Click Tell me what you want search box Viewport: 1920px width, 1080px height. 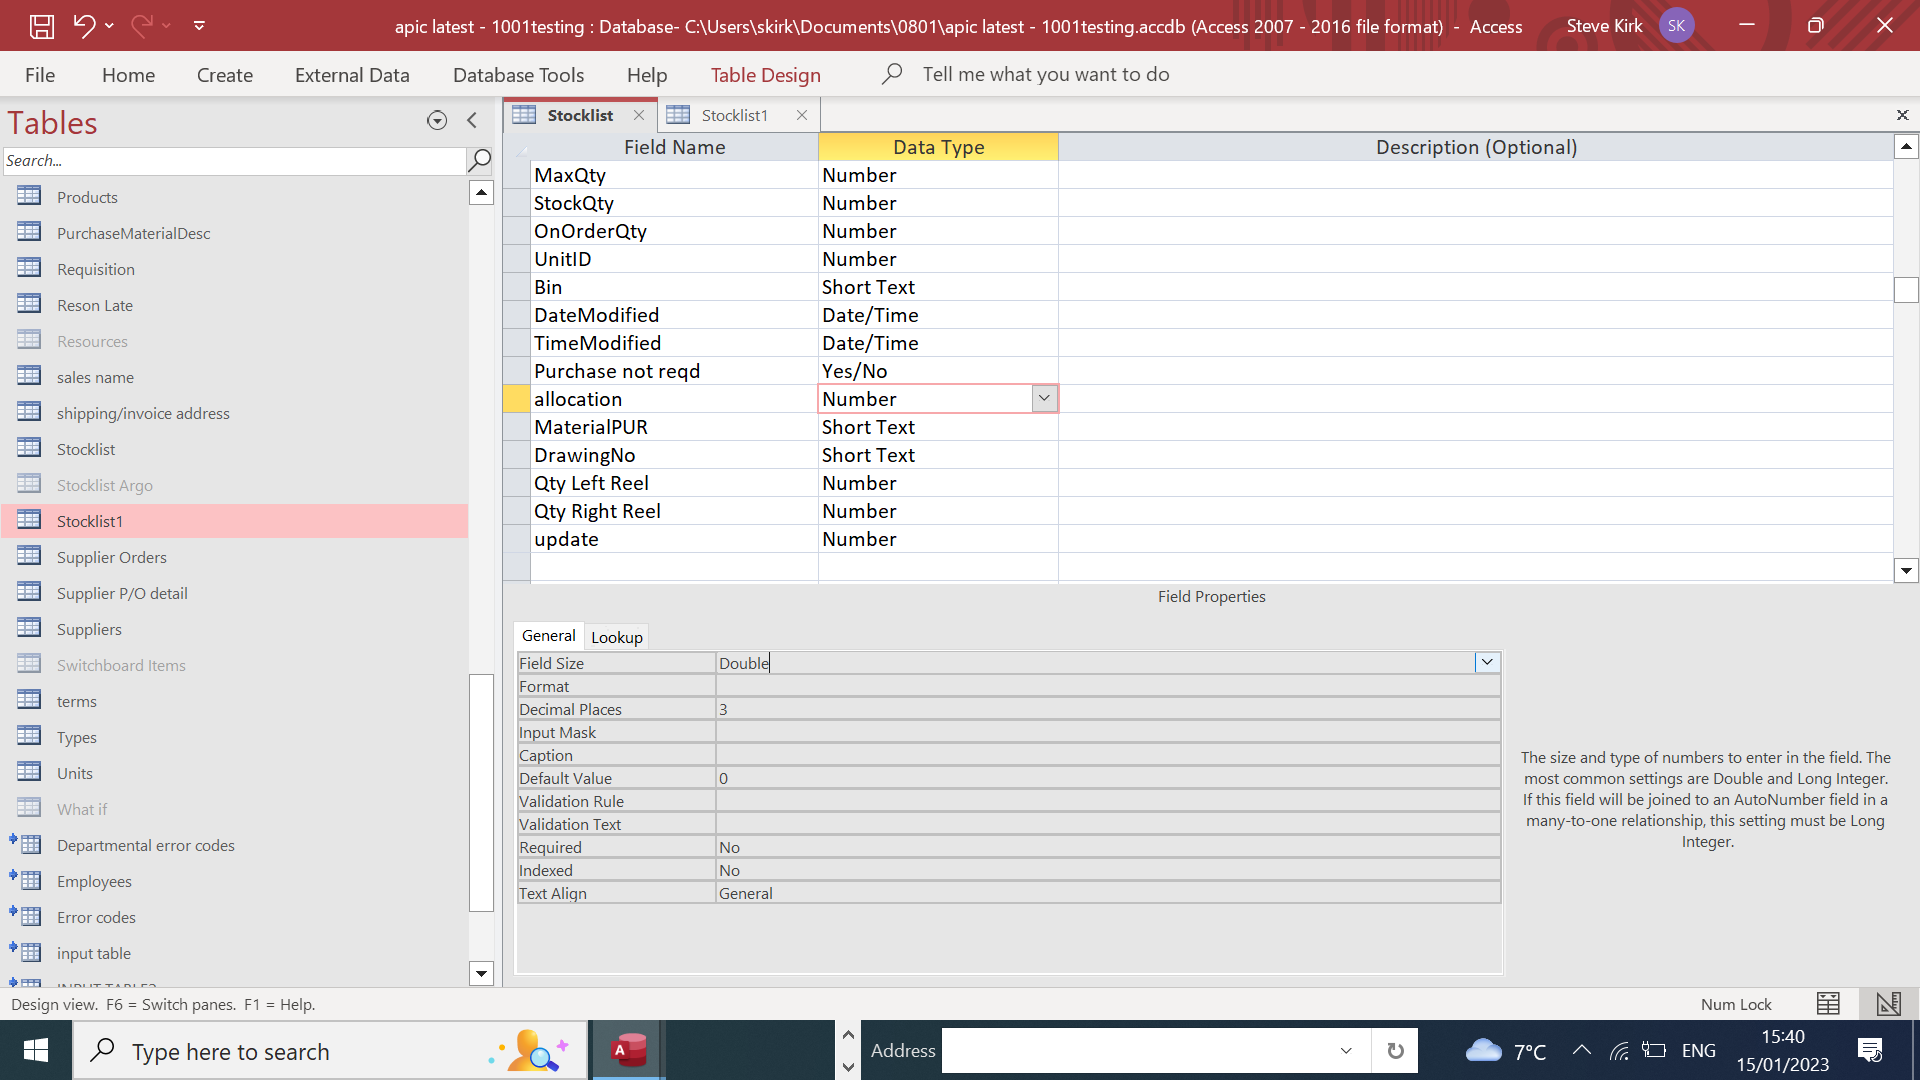point(1045,75)
